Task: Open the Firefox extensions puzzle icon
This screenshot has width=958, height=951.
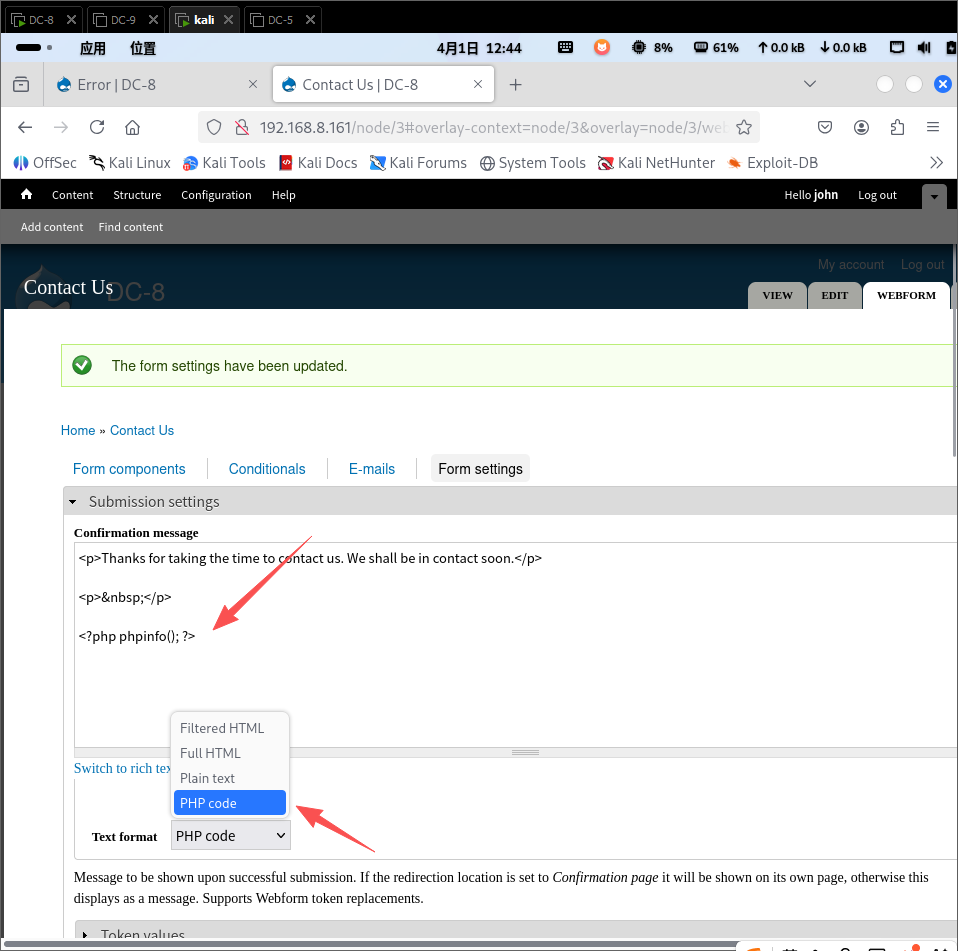Action: (x=897, y=127)
